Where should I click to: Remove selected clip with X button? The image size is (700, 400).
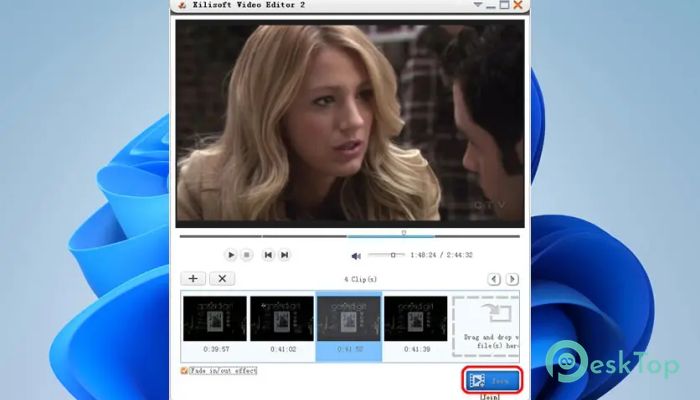(x=222, y=279)
